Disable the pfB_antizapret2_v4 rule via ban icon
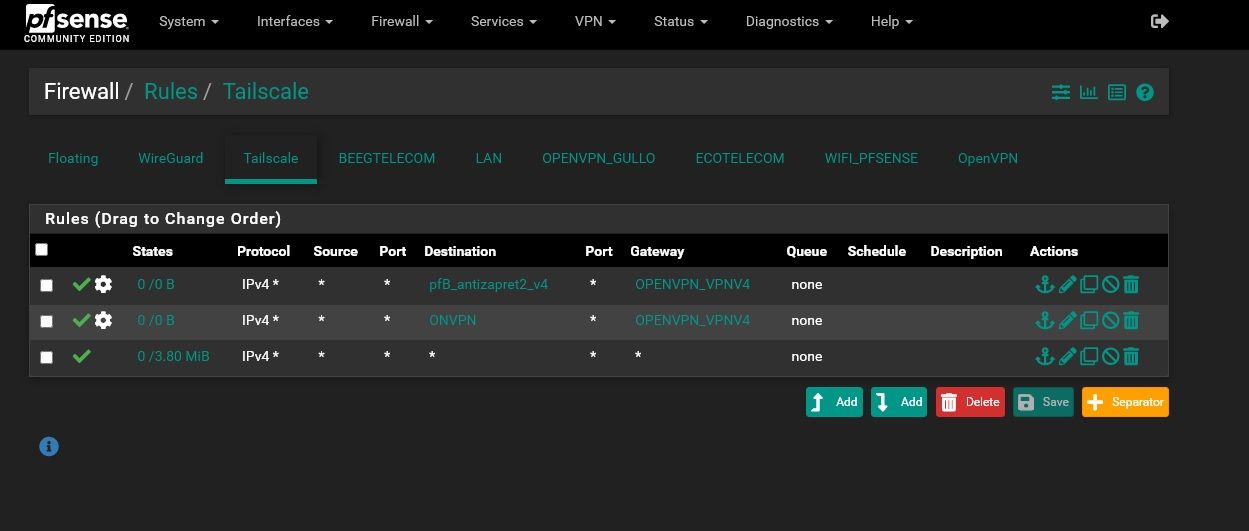This screenshot has width=1249, height=531. pyautogui.click(x=1110, y=285)
